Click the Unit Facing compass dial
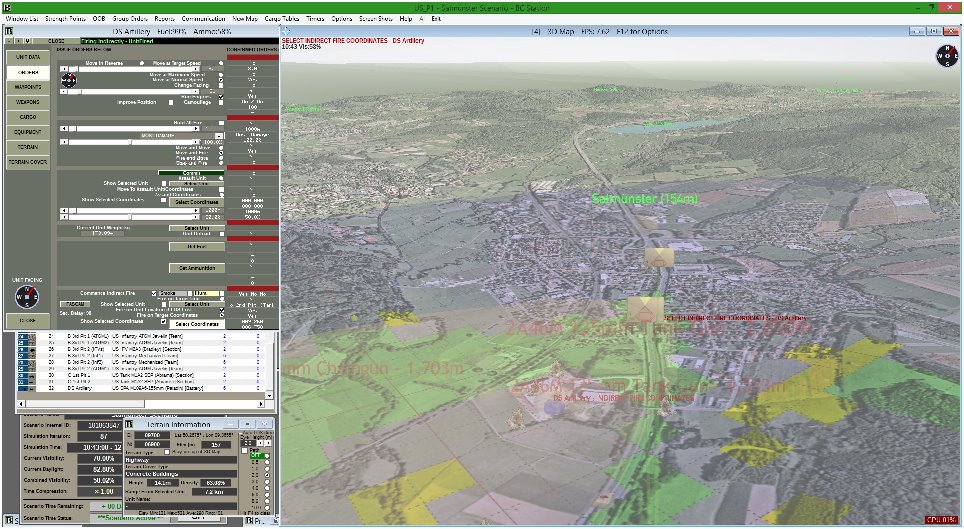The height and width of the screenshot is (529, 964). 27,297
